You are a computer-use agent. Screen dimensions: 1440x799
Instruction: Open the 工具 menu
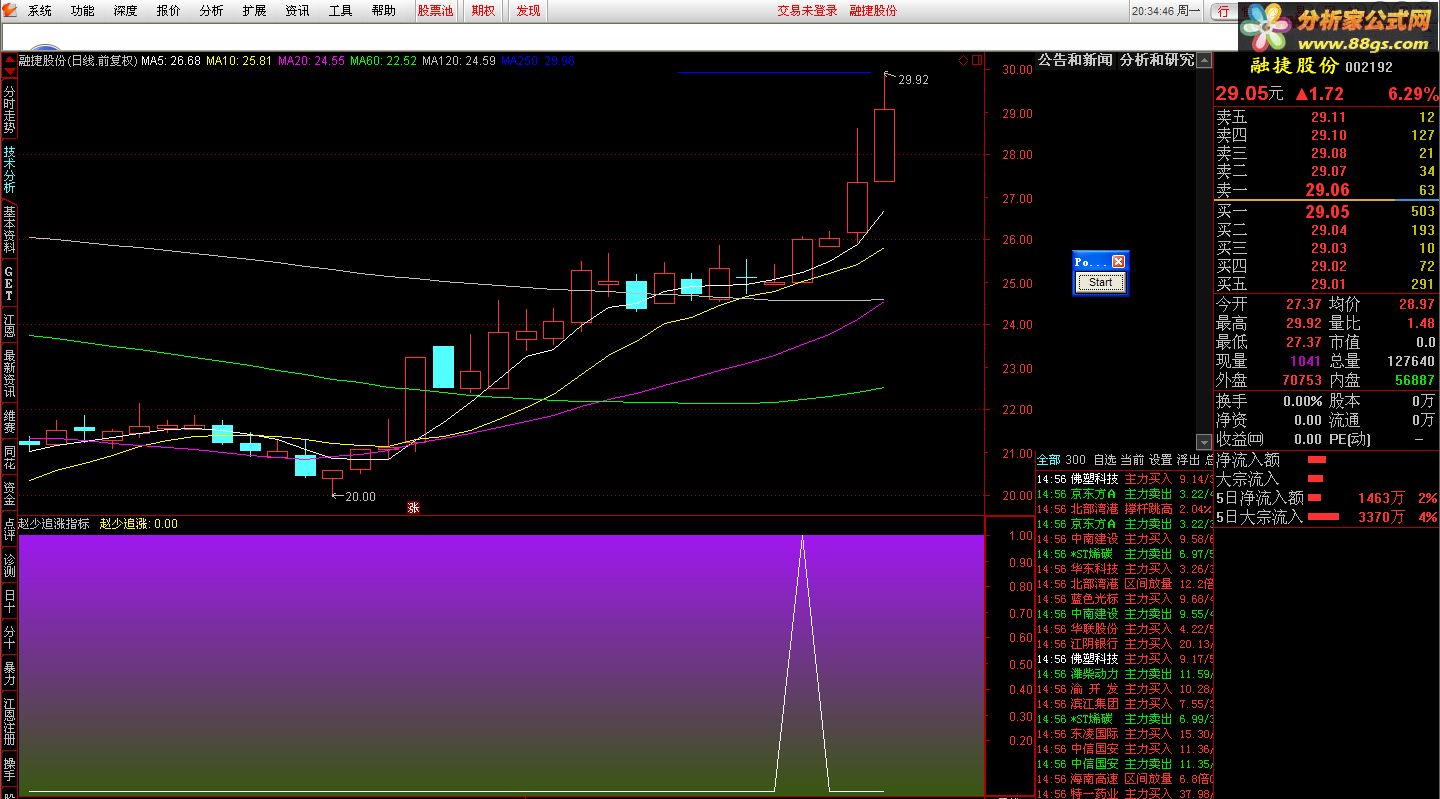(341, 11)
